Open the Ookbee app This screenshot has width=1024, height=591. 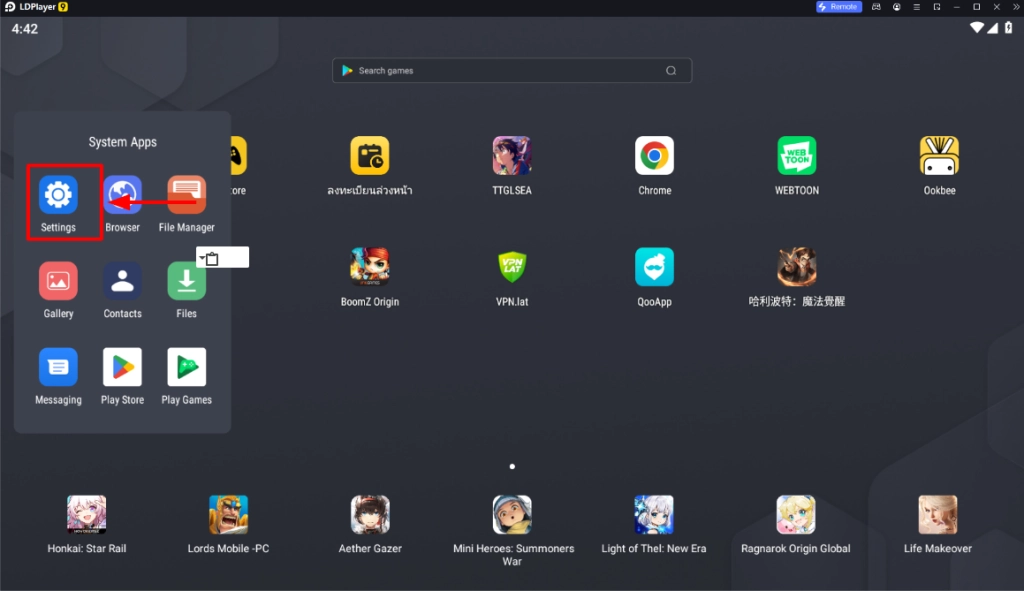tap(939, 155)
